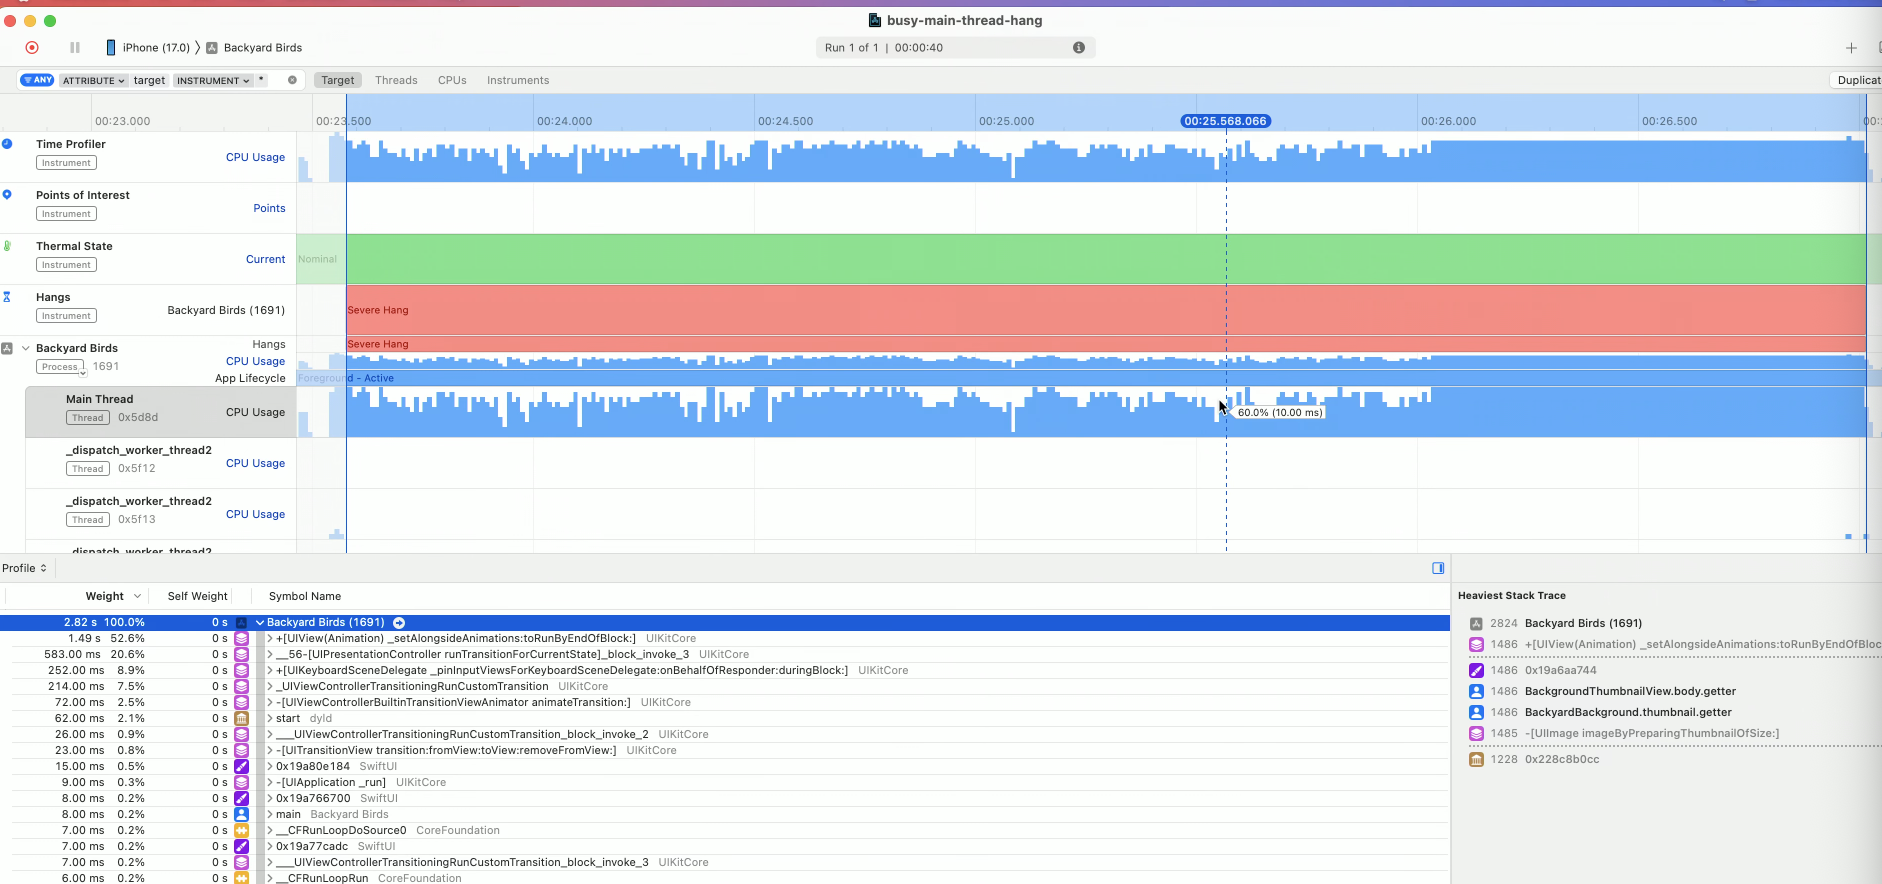Select BackgroundThumbnailView.body.getter stack frame
The image size is (1882, 884).
(x=1630, y=691)
